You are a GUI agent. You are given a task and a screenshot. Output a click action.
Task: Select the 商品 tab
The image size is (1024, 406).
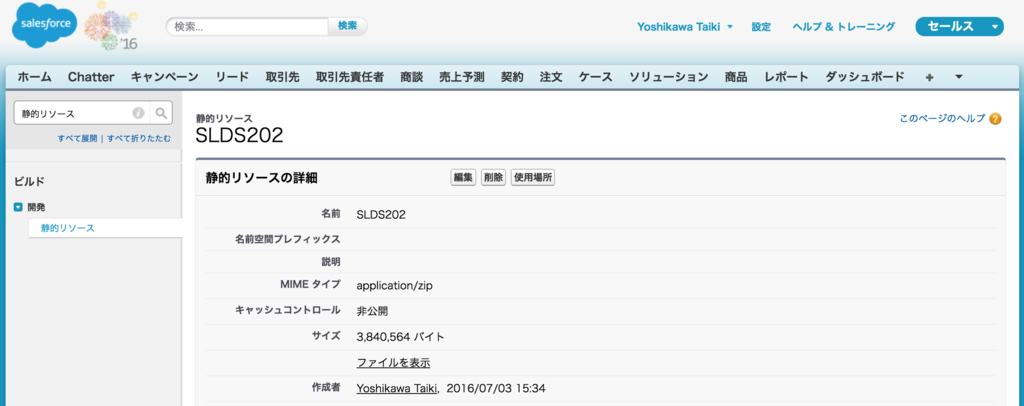tap(736, 77)
